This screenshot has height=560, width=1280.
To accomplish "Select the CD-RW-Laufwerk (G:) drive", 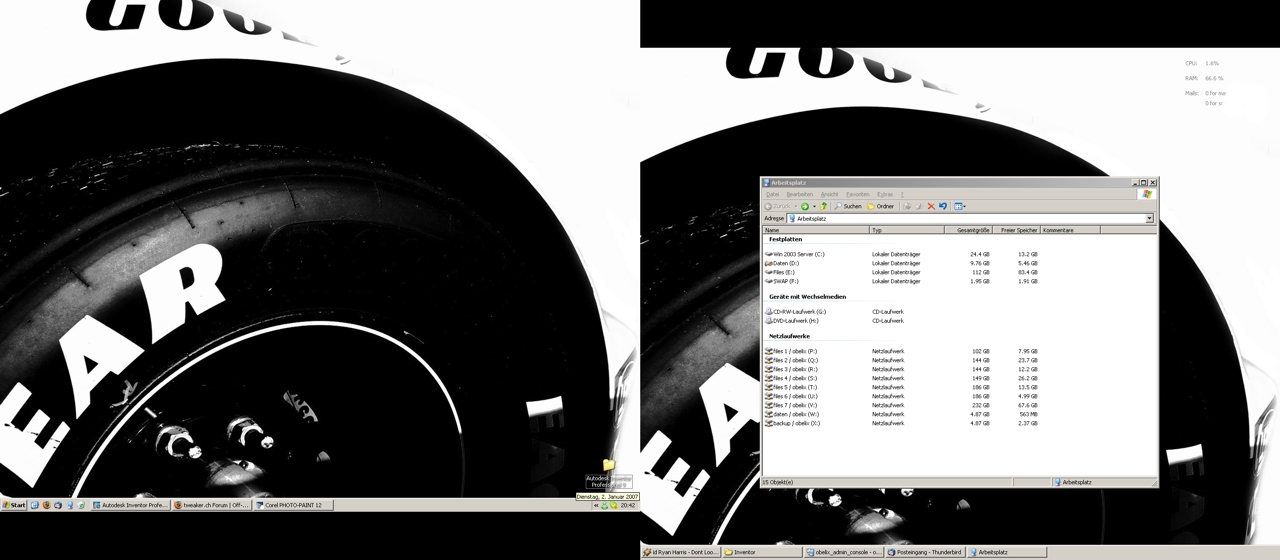I will [x=799, y=312].
